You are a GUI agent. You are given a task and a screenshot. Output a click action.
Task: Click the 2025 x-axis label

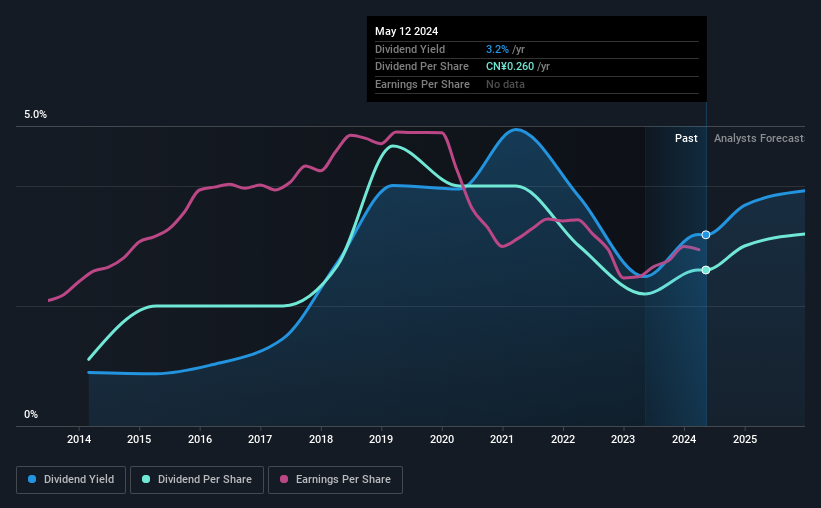tap(745, 439)
